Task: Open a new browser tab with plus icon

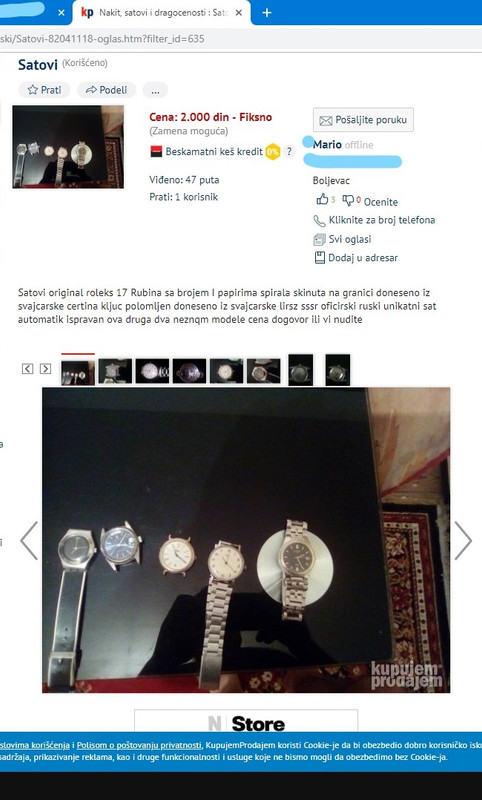Action: point(267,13)
